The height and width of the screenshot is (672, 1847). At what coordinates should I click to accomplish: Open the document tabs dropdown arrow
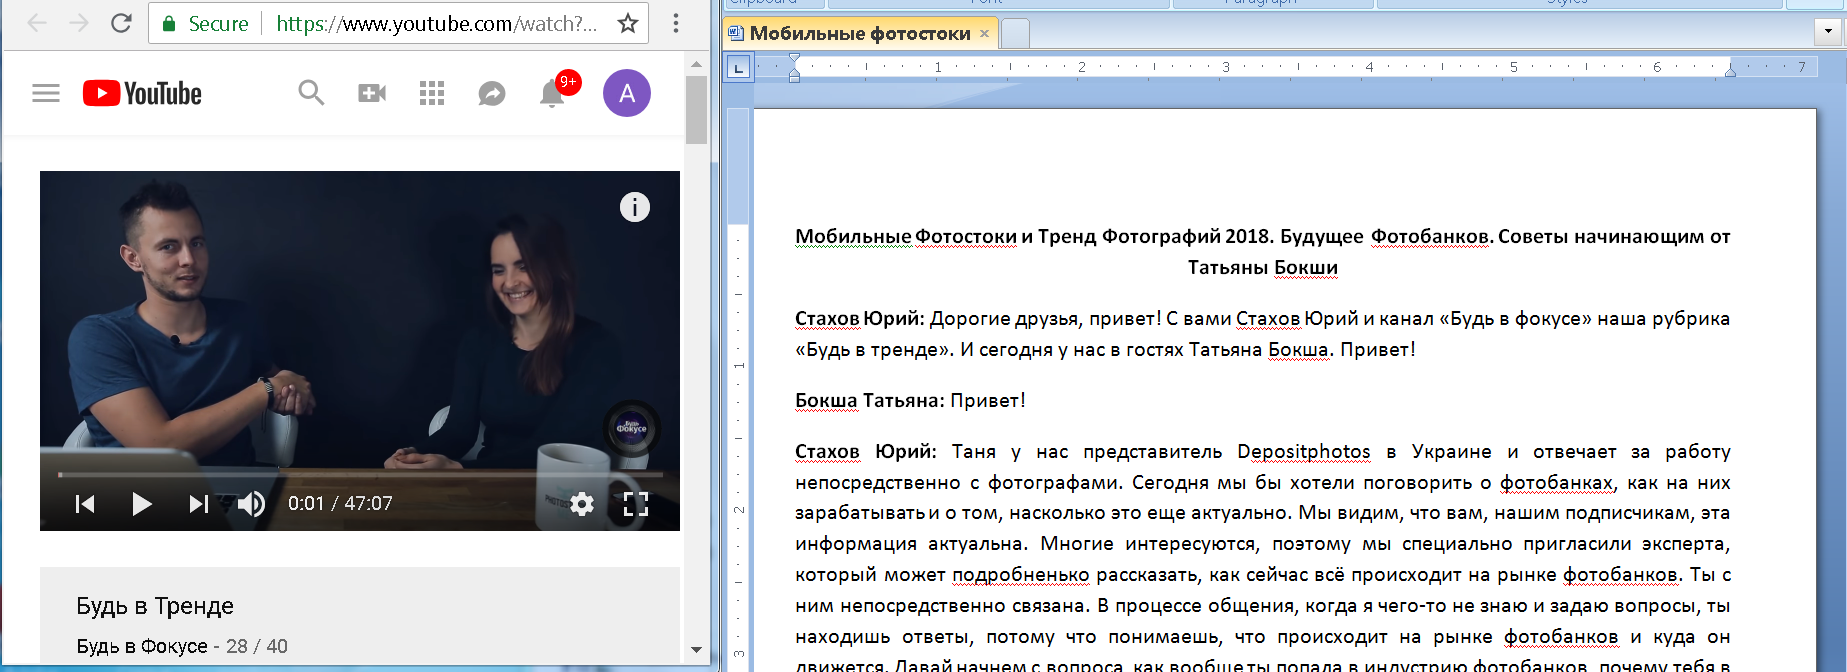pyautogui.click(x=1828, y=31)
